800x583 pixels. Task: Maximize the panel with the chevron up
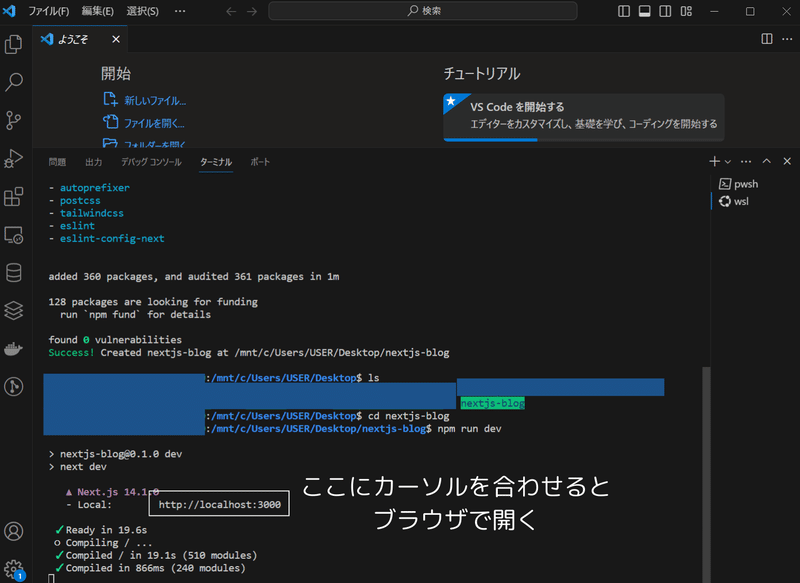click(x=766, y=161)
